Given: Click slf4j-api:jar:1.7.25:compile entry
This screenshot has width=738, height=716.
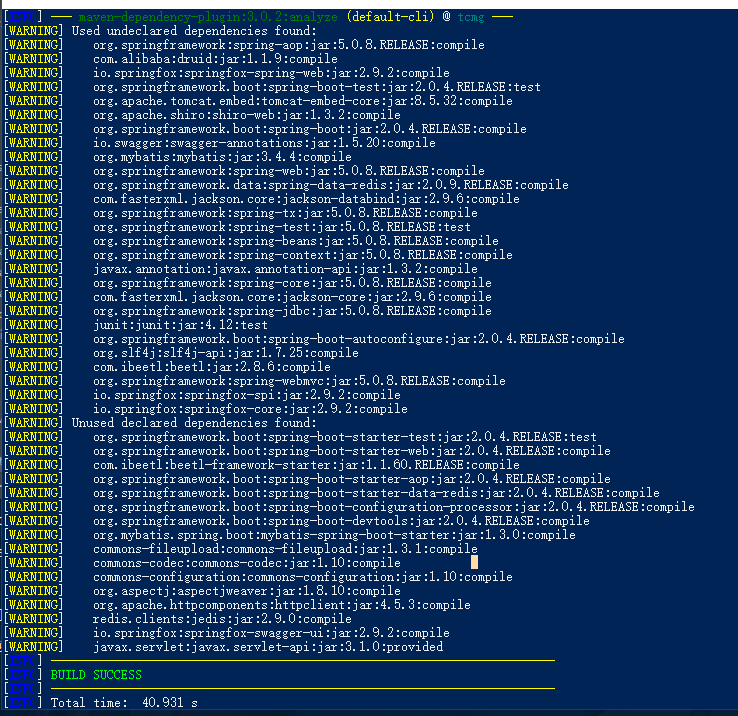Looking at the screenshot, I should [225, 353].
